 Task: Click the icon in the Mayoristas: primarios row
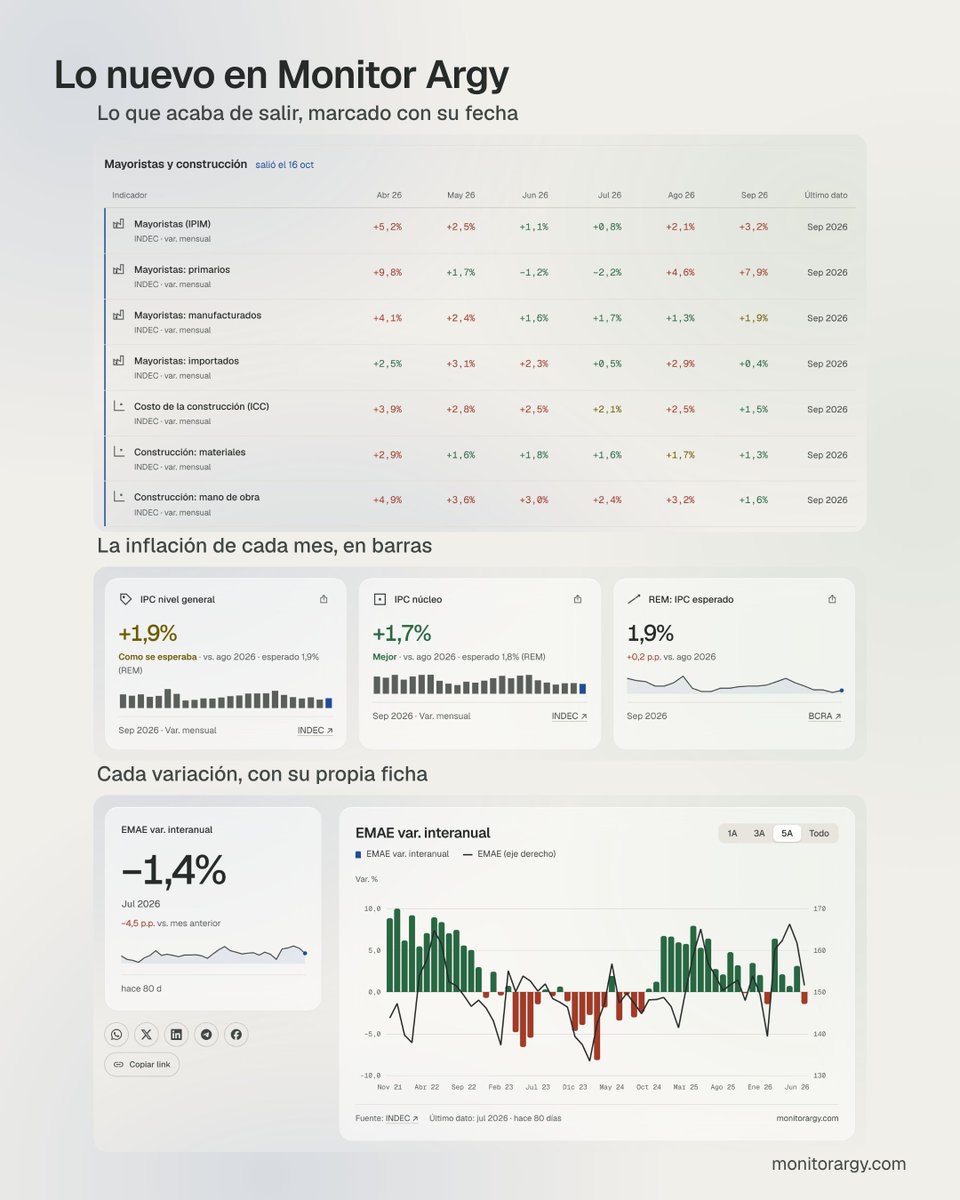point(118,269)
